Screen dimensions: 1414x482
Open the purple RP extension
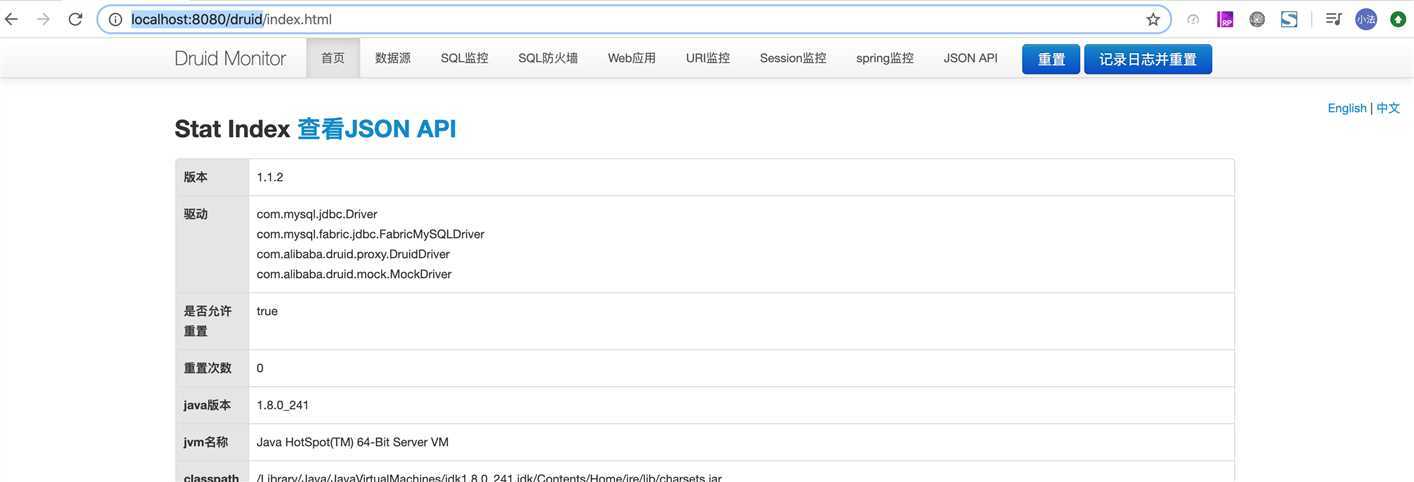pyautogui.click(x=1225, y=19)
